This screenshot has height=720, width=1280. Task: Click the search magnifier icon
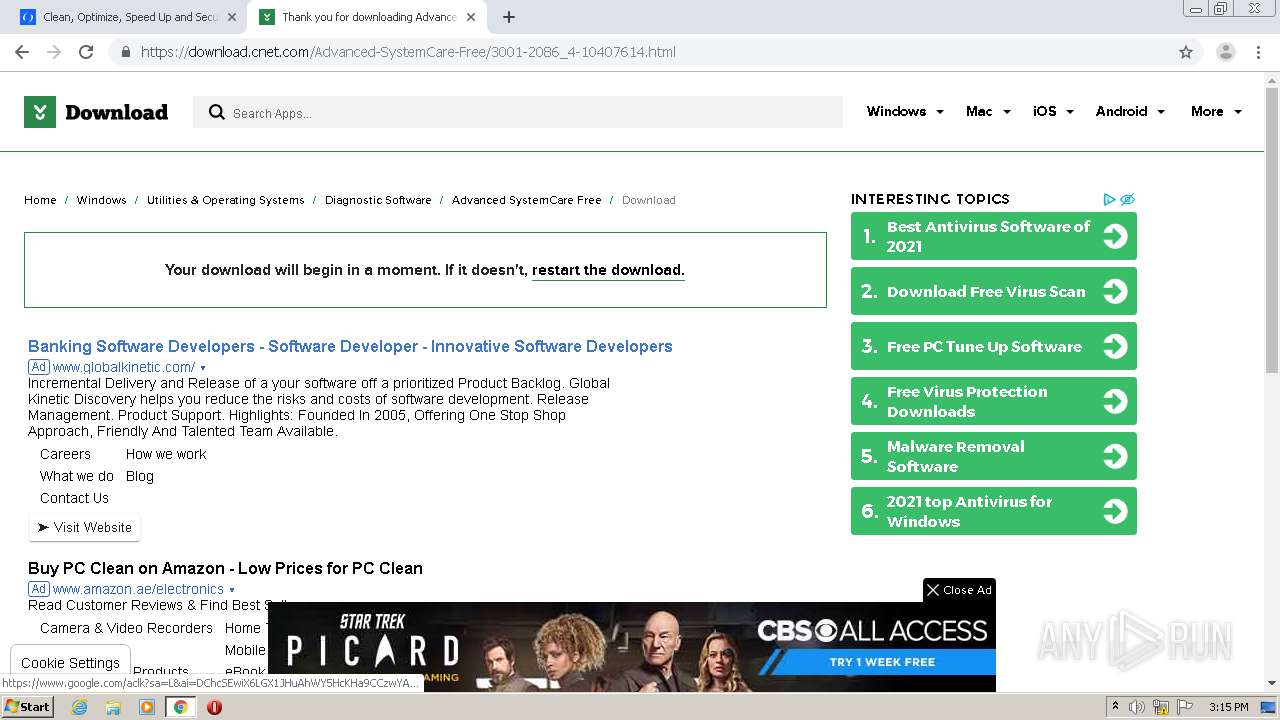[x=216, y=112]
